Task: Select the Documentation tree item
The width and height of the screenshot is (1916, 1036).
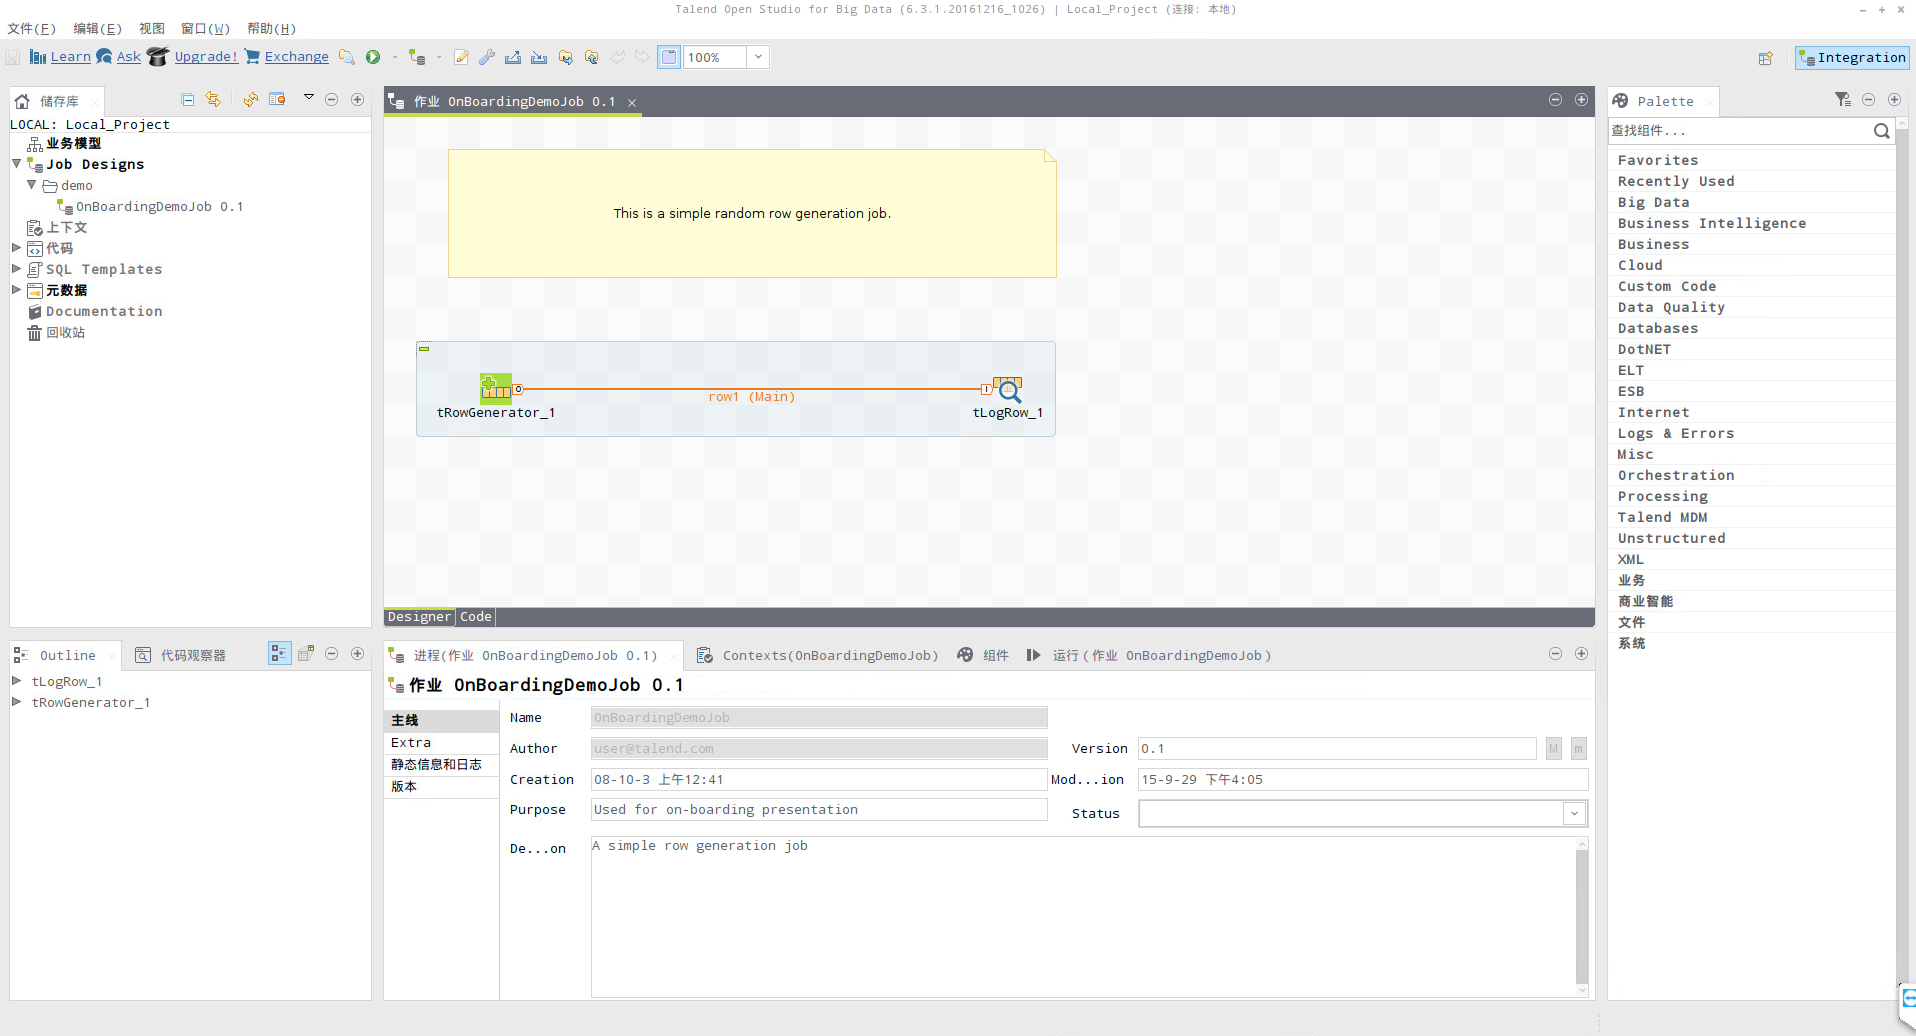Action: click(x=104, y=311)
